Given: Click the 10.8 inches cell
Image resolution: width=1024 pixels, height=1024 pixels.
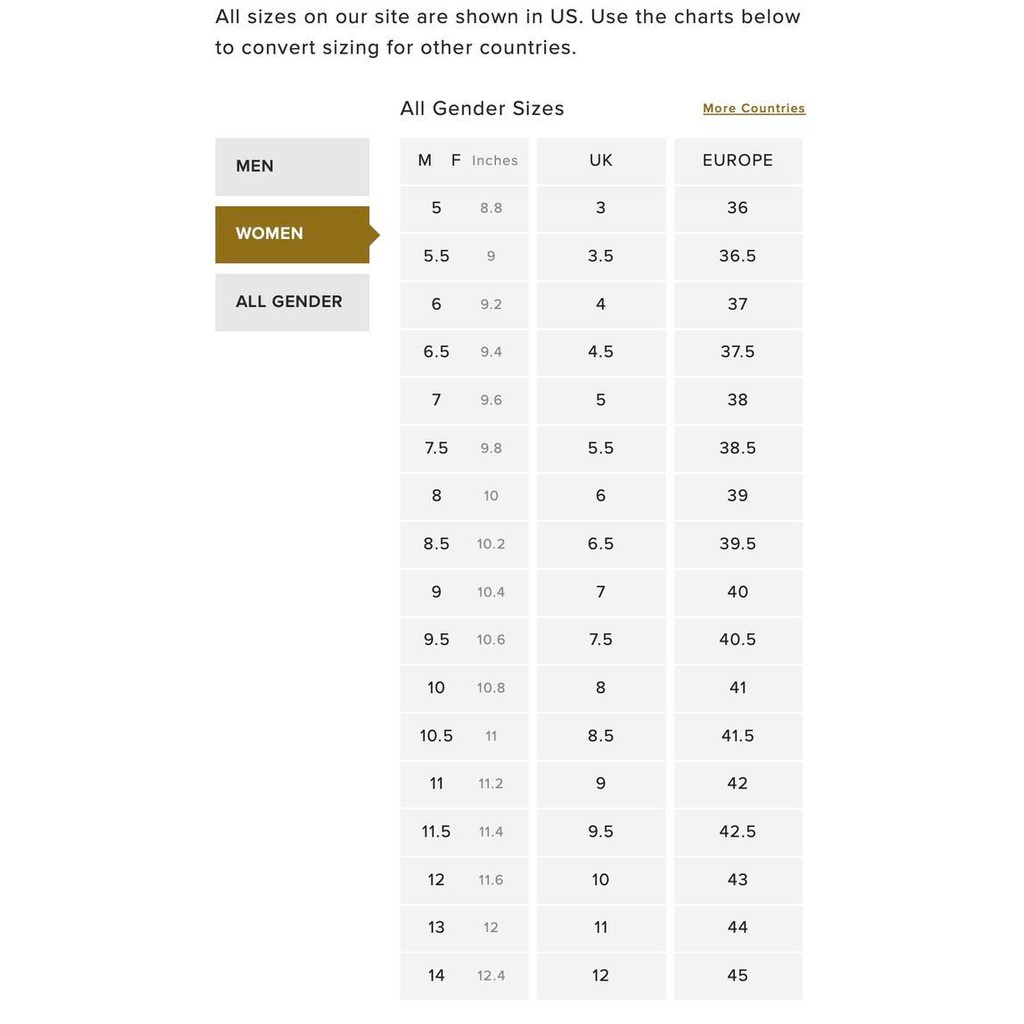Looking at the screenshot, I should [491, 688].
